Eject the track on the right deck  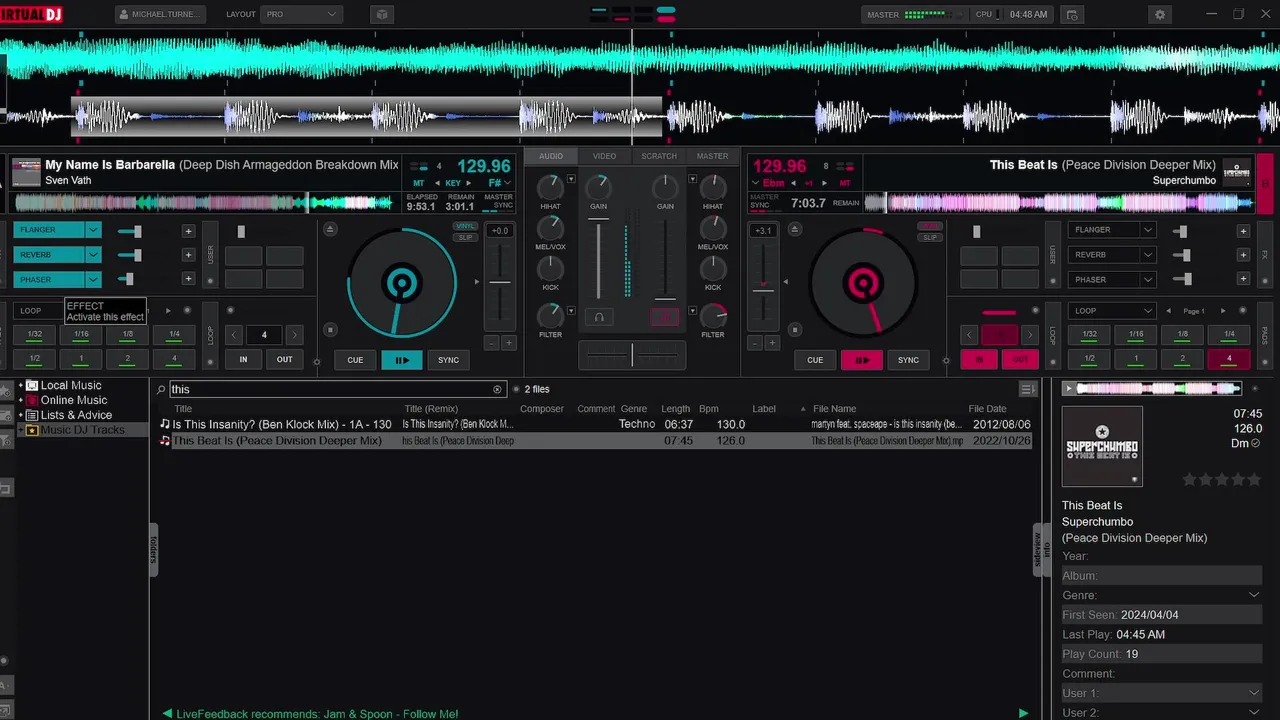point(795,229)
